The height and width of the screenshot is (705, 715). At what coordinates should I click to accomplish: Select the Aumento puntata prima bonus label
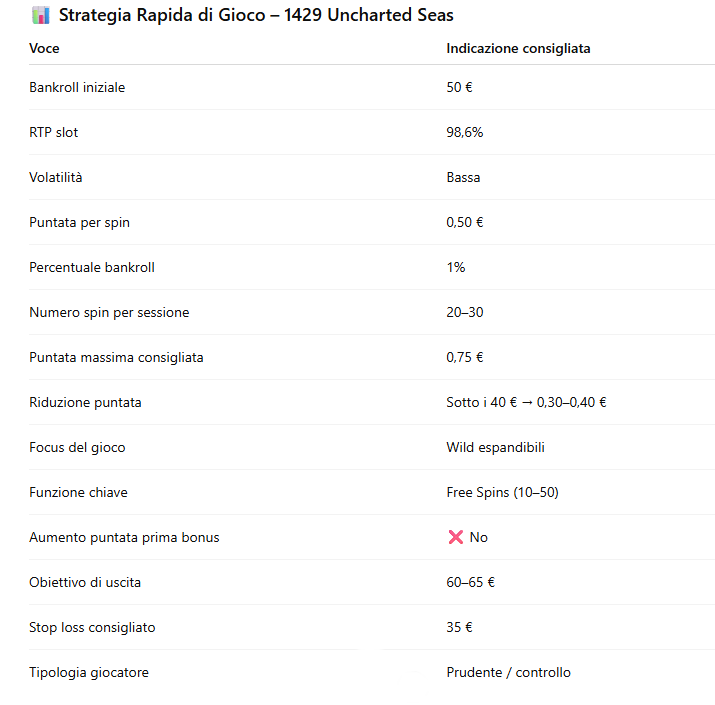(124, 538)
